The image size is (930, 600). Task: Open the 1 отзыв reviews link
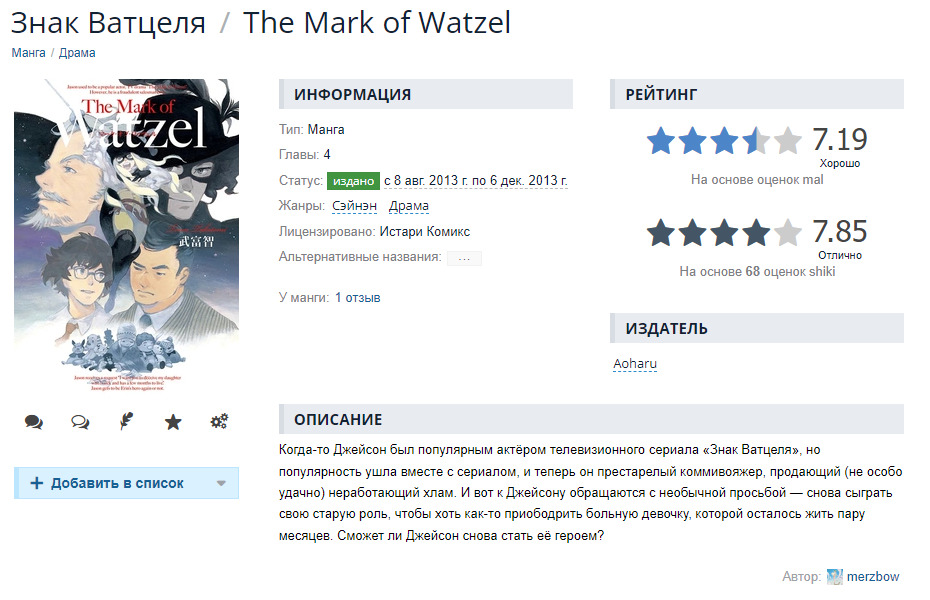coord(358,298)
